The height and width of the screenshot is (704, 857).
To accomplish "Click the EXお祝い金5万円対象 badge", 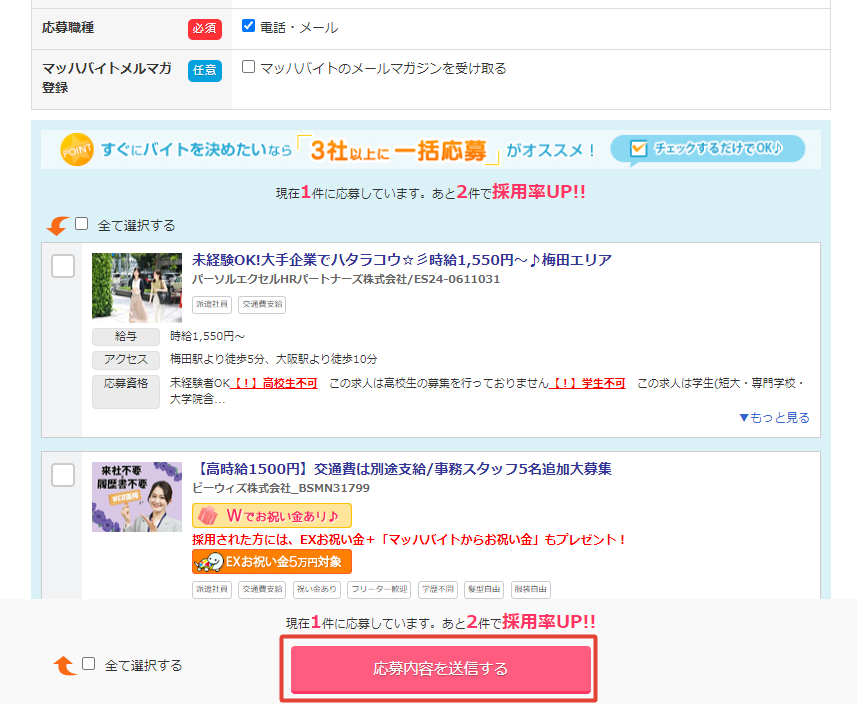I will point(272,561).
